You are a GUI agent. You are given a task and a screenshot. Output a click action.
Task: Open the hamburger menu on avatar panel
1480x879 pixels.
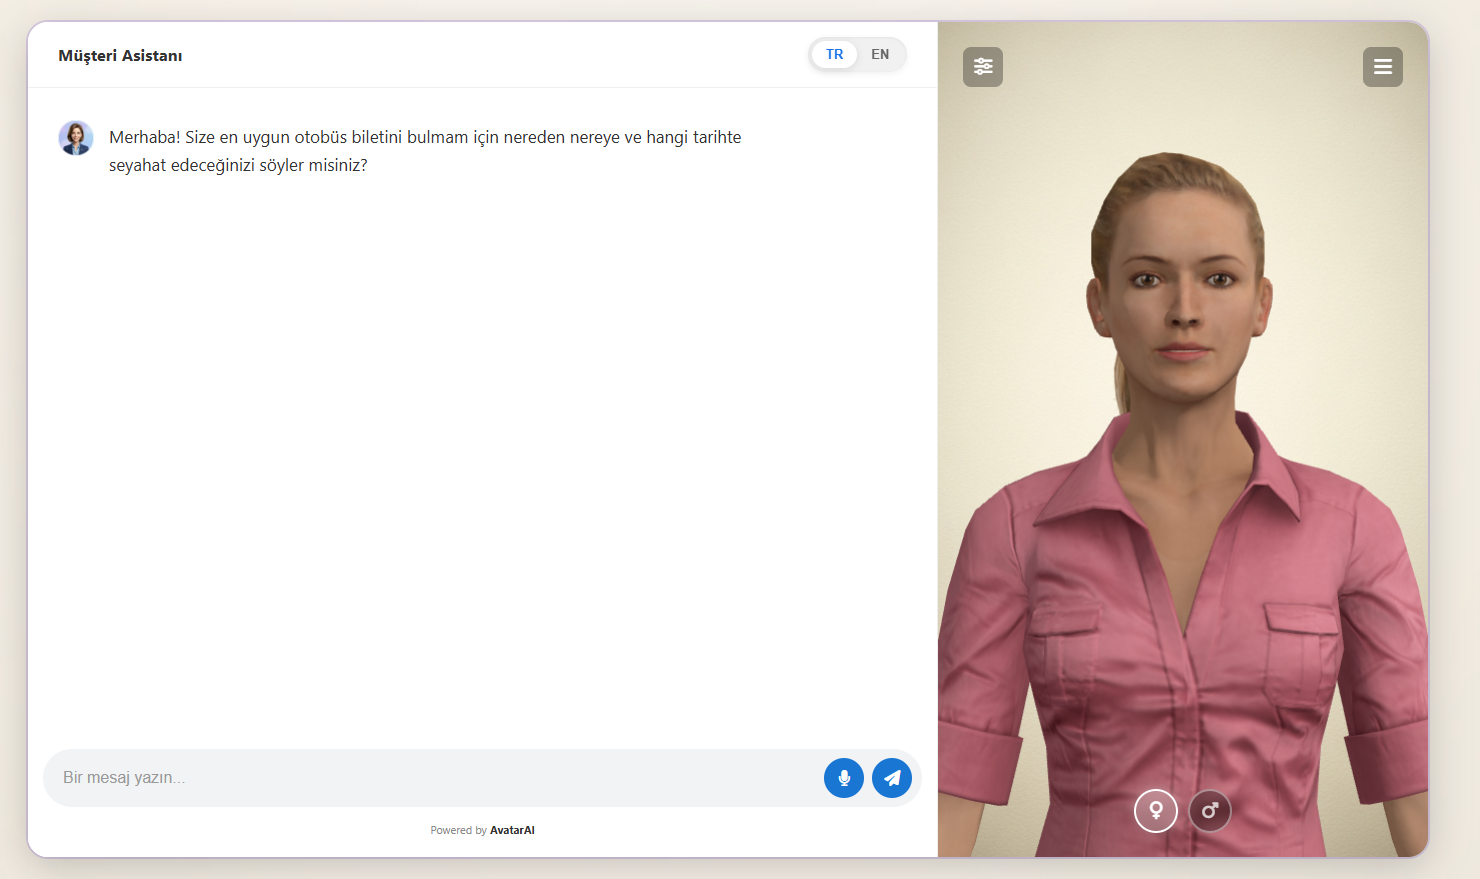1383,67
